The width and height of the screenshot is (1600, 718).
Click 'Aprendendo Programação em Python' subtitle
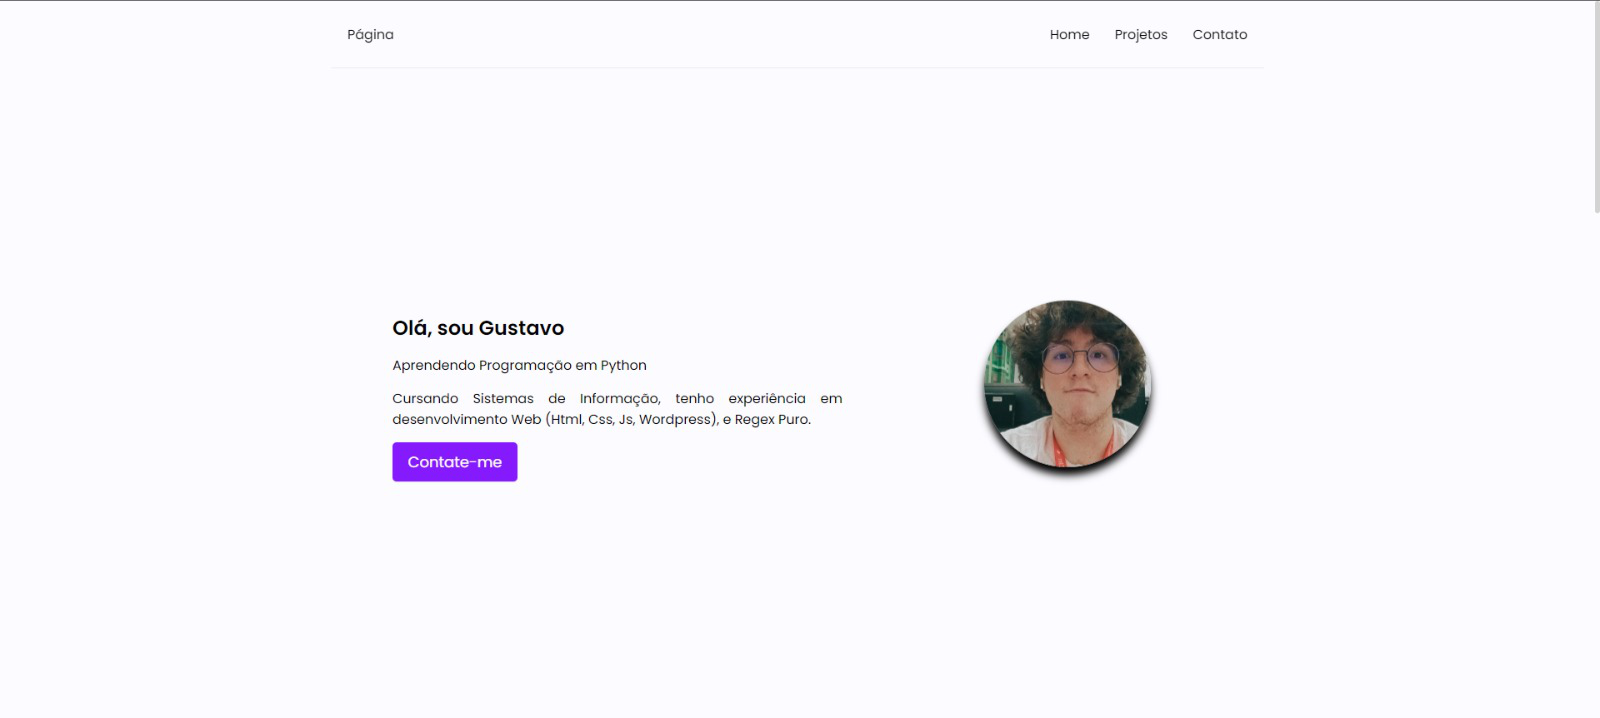point(519,365)
